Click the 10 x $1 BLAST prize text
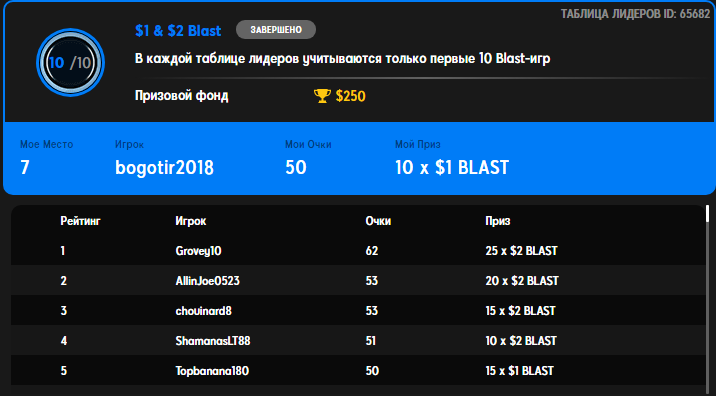 point(452,168)
